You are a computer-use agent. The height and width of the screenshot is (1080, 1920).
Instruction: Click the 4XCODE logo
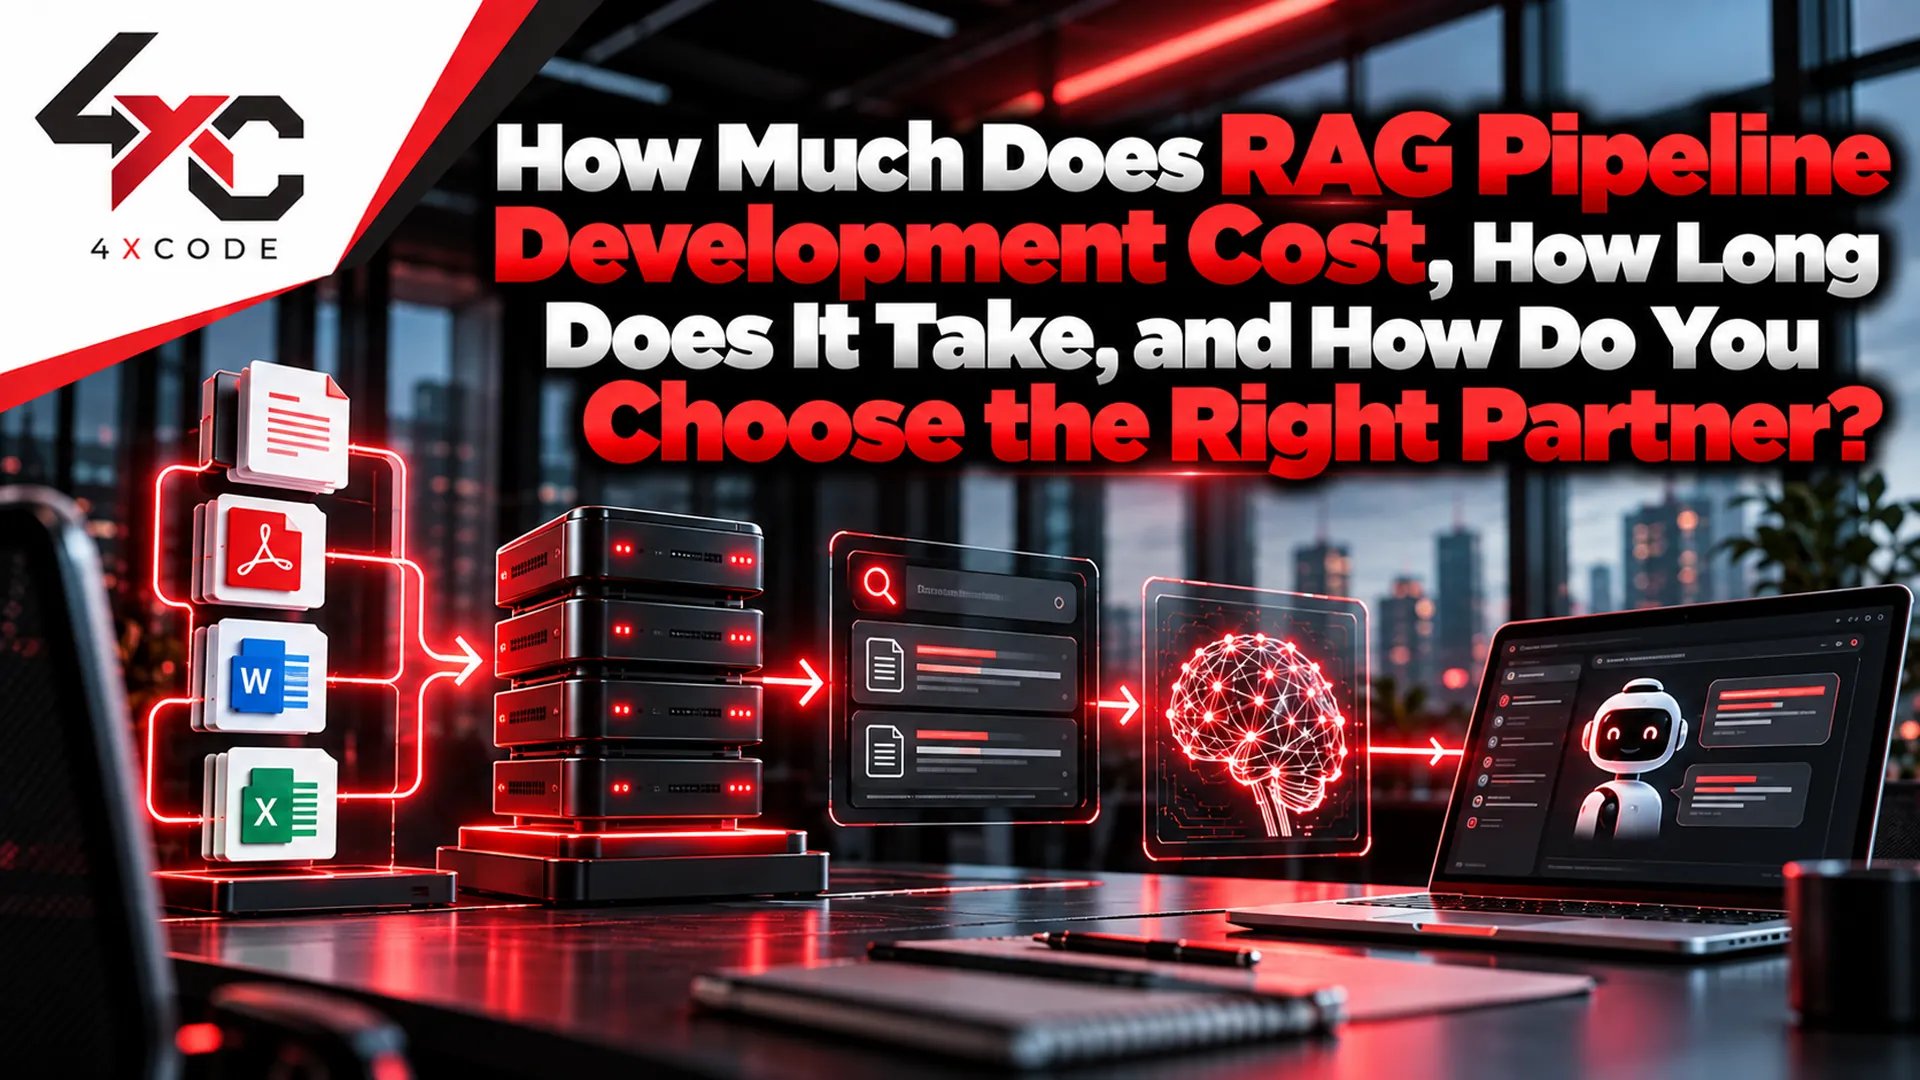point(171,146)
